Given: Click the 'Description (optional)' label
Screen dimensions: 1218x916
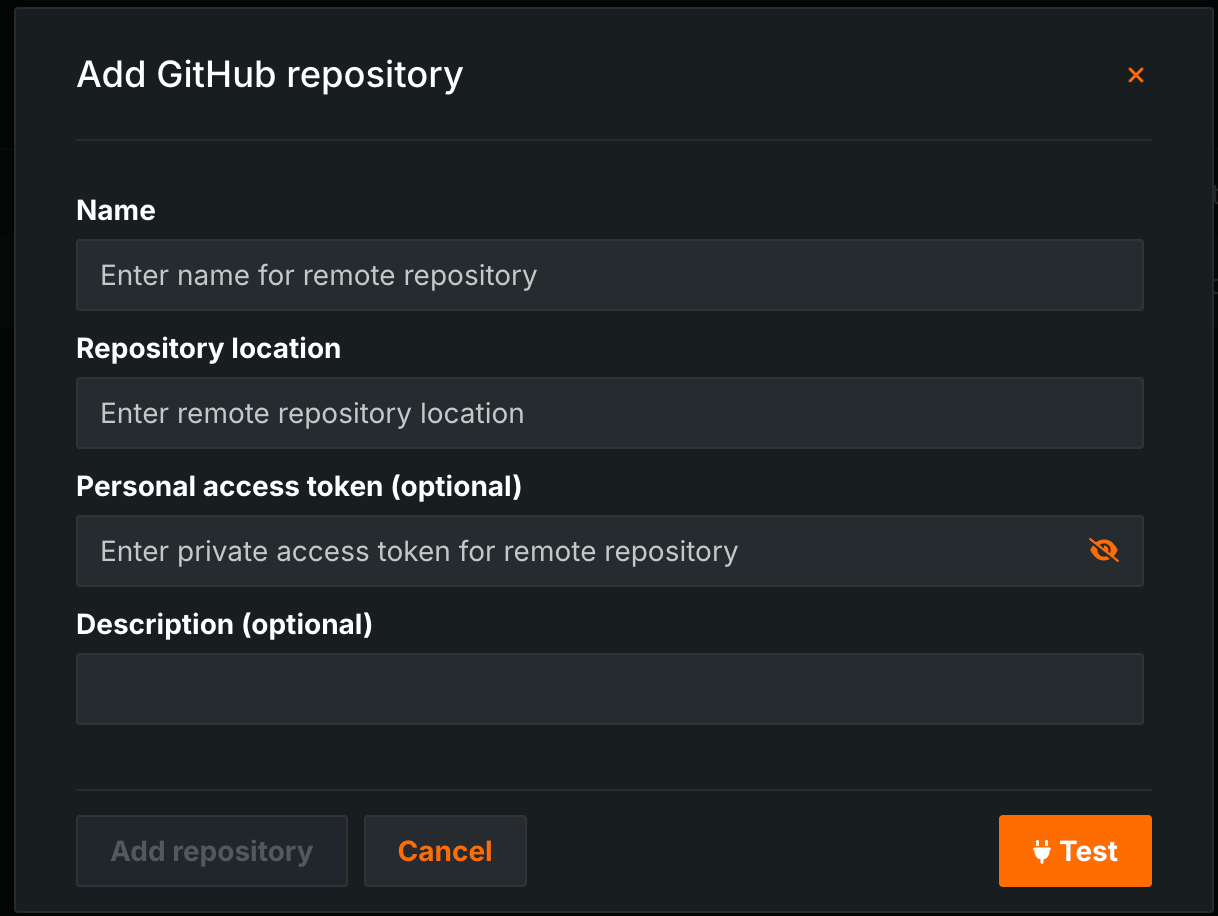Looking at the screenshot, I should [224, 624].
